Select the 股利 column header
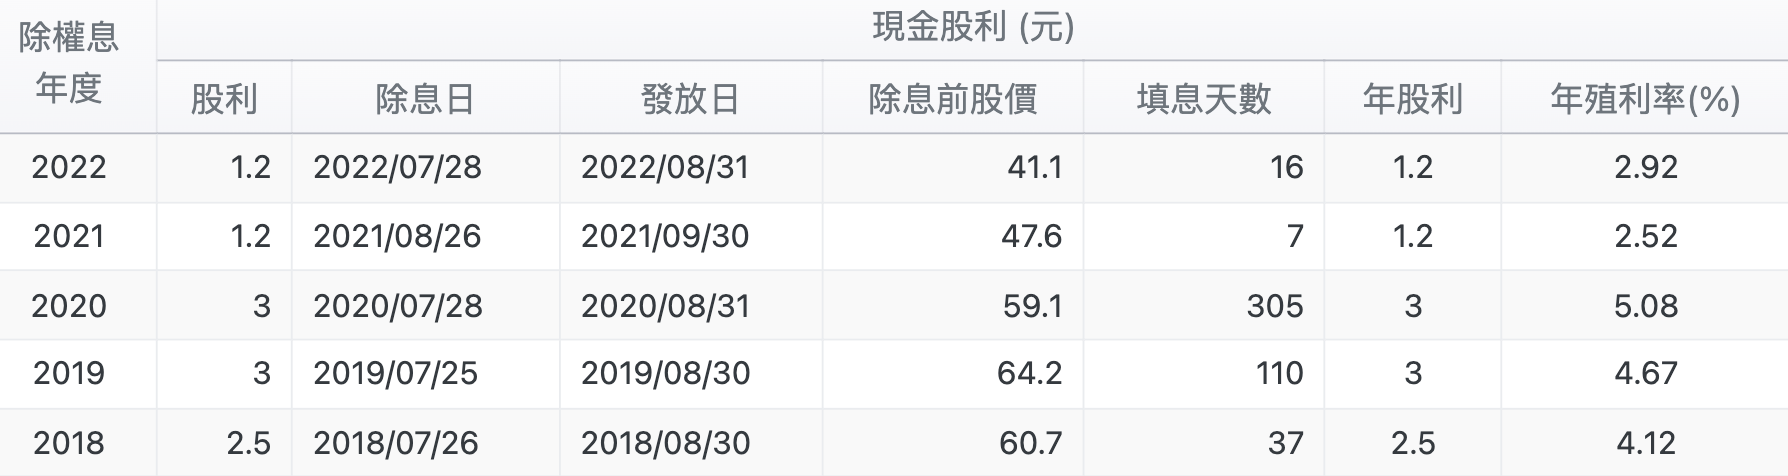 224,99
